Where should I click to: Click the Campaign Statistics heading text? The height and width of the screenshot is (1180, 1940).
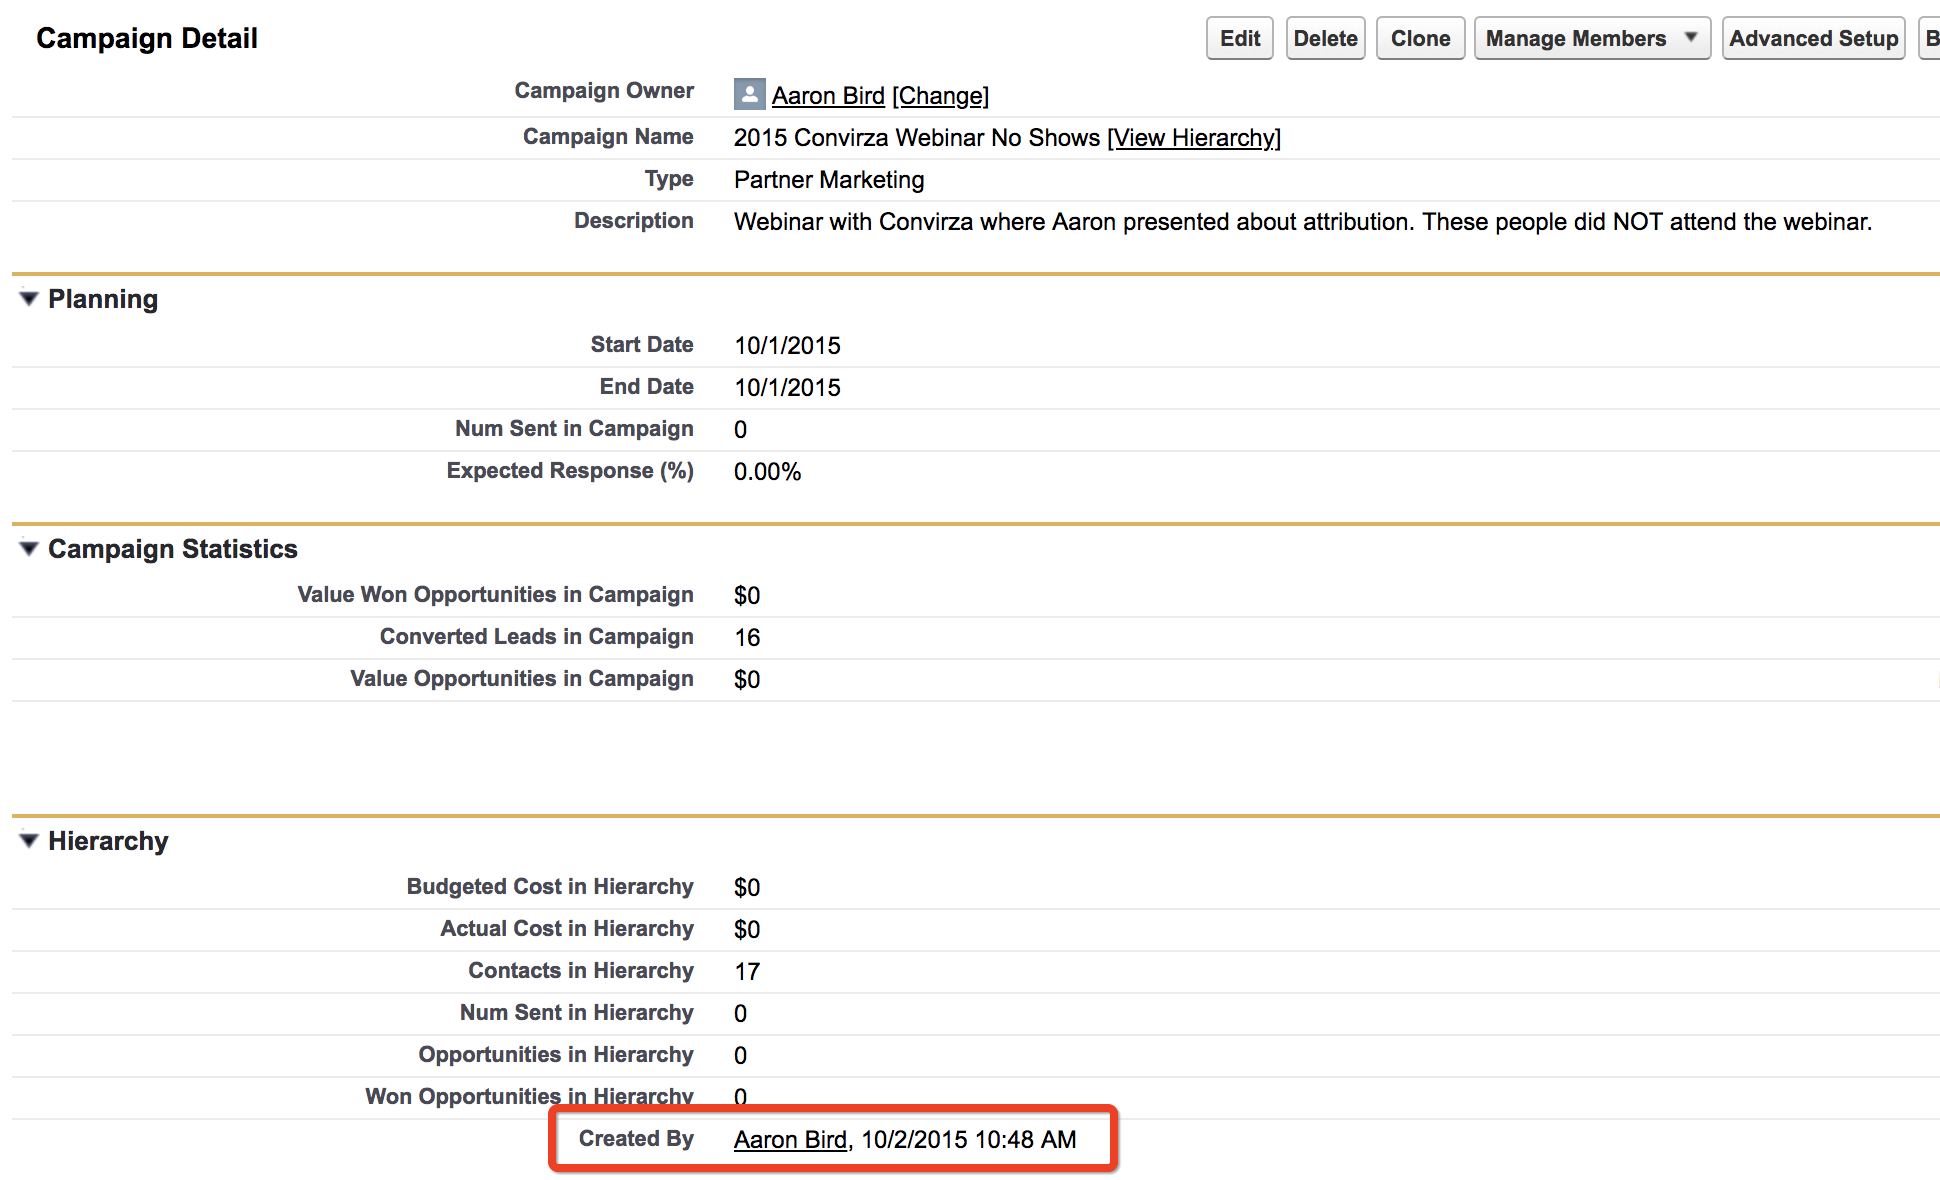tap(173, 549)
